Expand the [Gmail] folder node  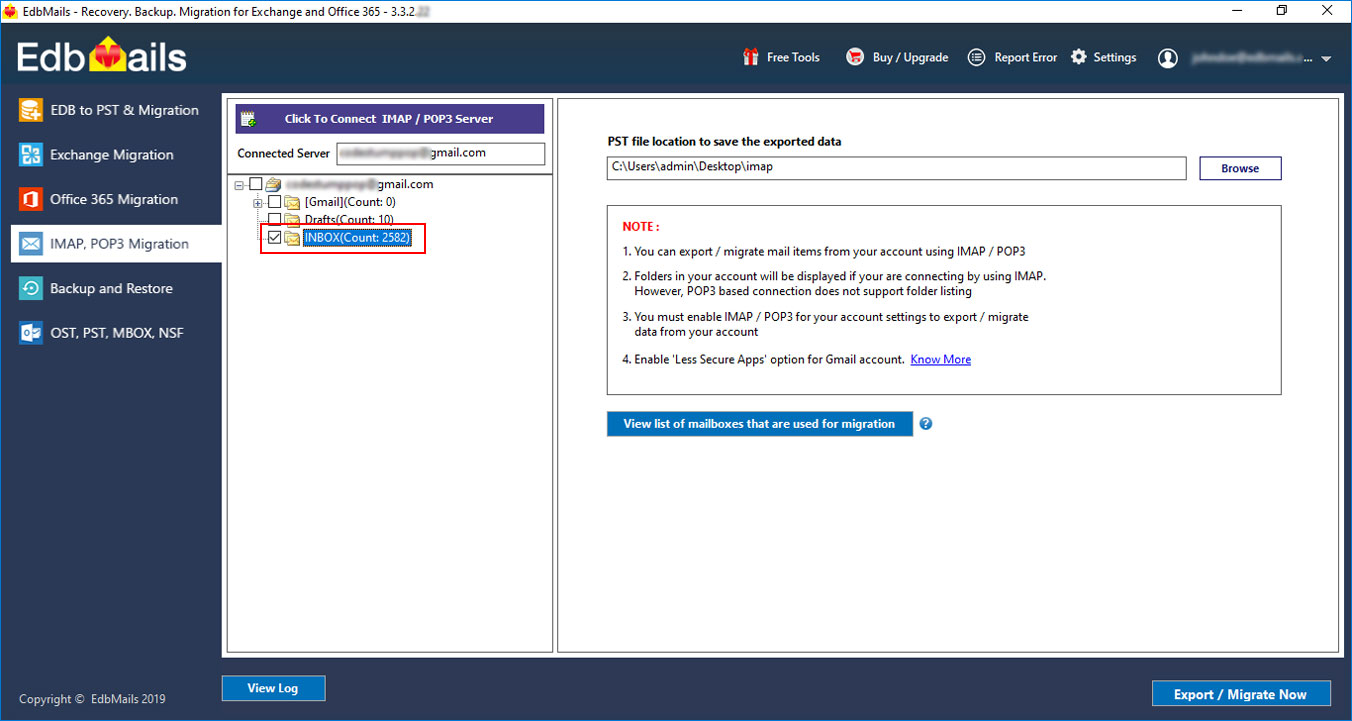point(258,202)
